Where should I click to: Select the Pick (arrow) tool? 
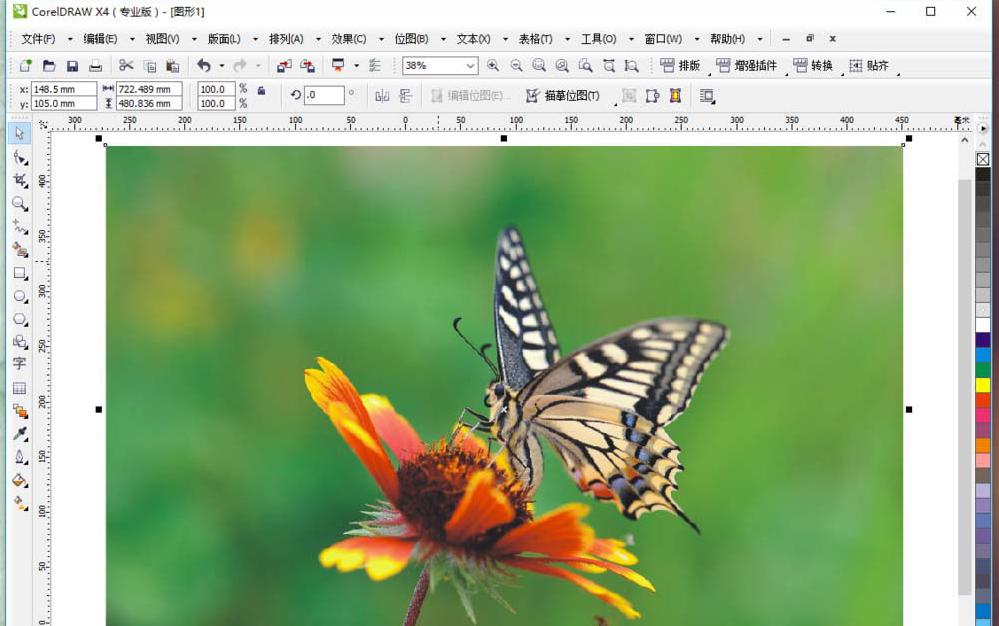[x=19, y=133]
